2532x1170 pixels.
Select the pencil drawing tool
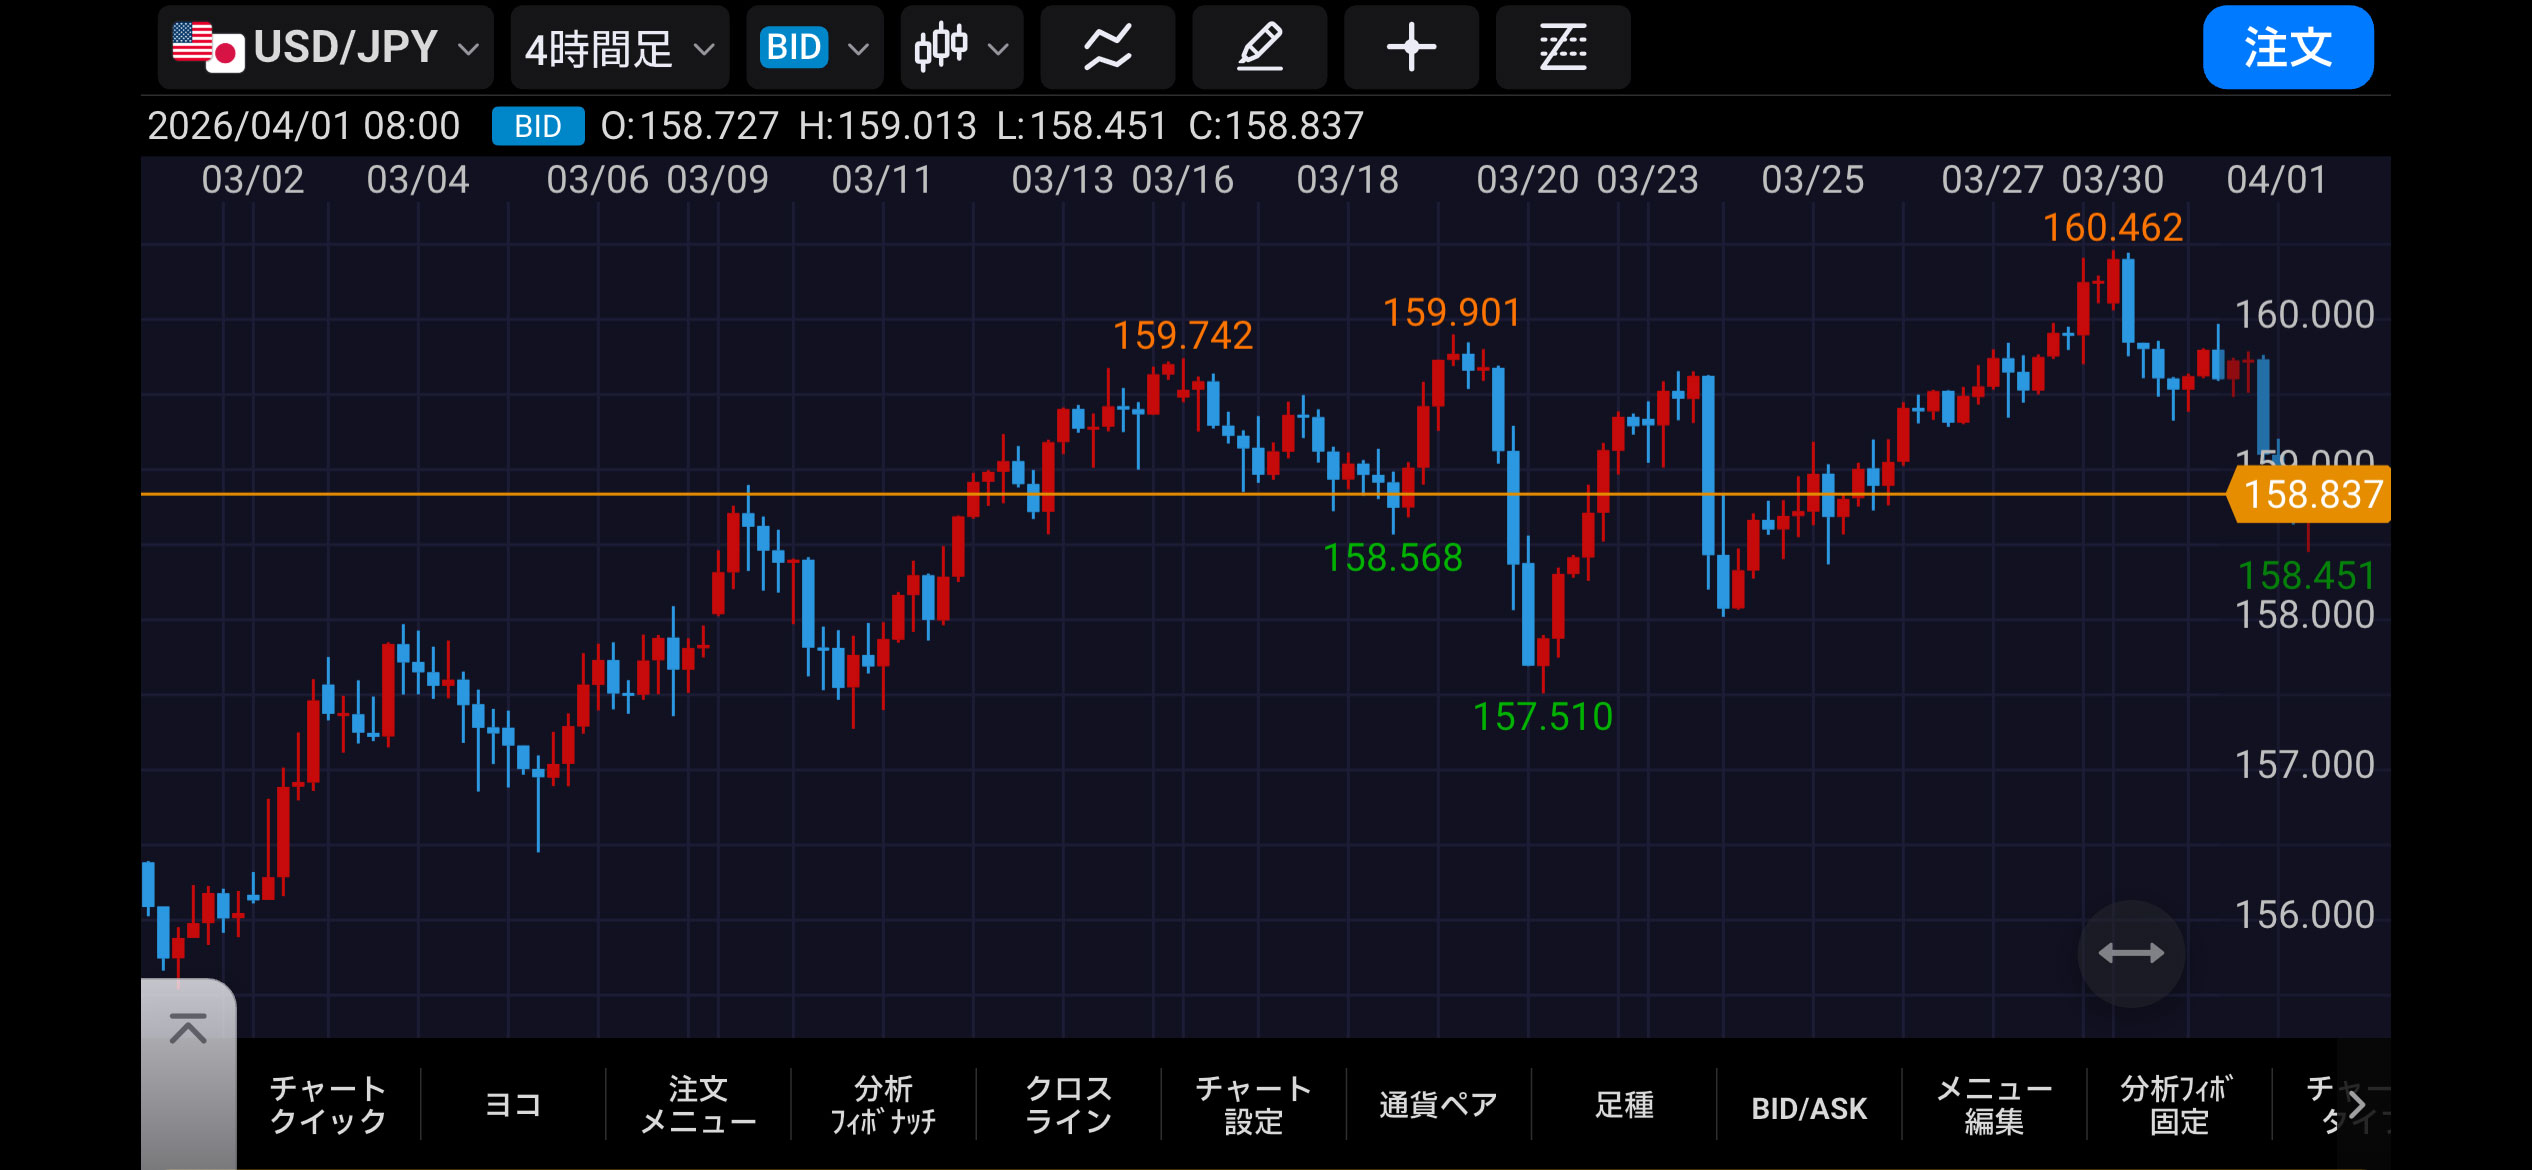pos(1259,47)
